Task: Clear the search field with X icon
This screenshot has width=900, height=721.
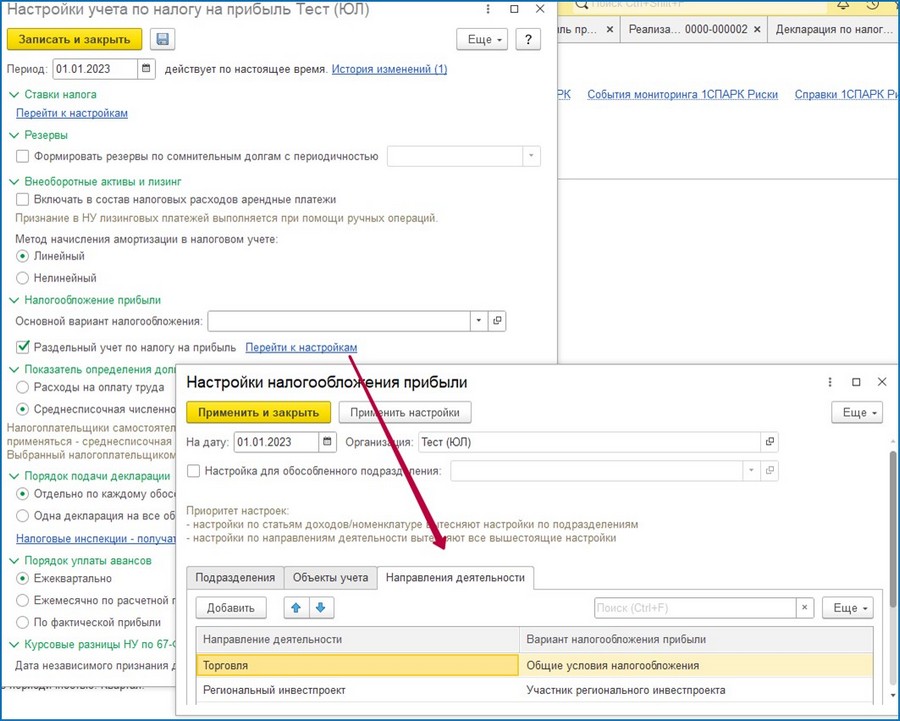Action: point(805,608)
